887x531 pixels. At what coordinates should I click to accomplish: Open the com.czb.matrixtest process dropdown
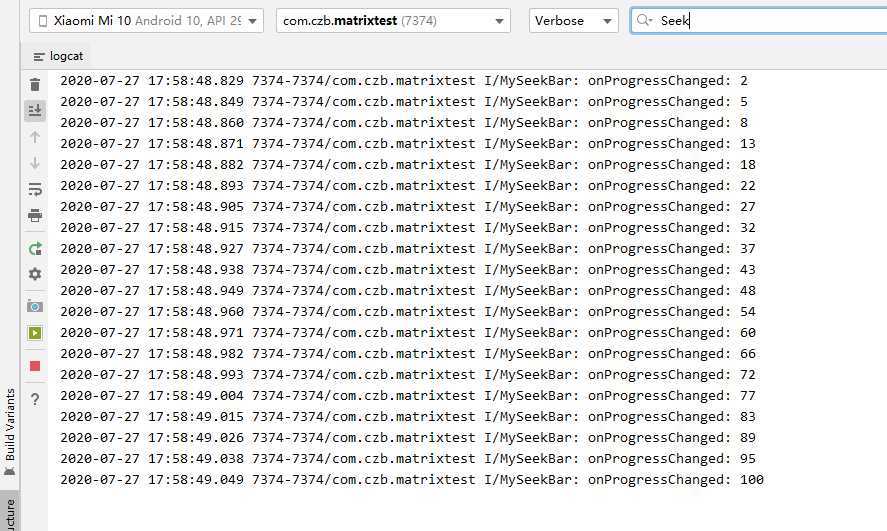[x=393, y=21]
